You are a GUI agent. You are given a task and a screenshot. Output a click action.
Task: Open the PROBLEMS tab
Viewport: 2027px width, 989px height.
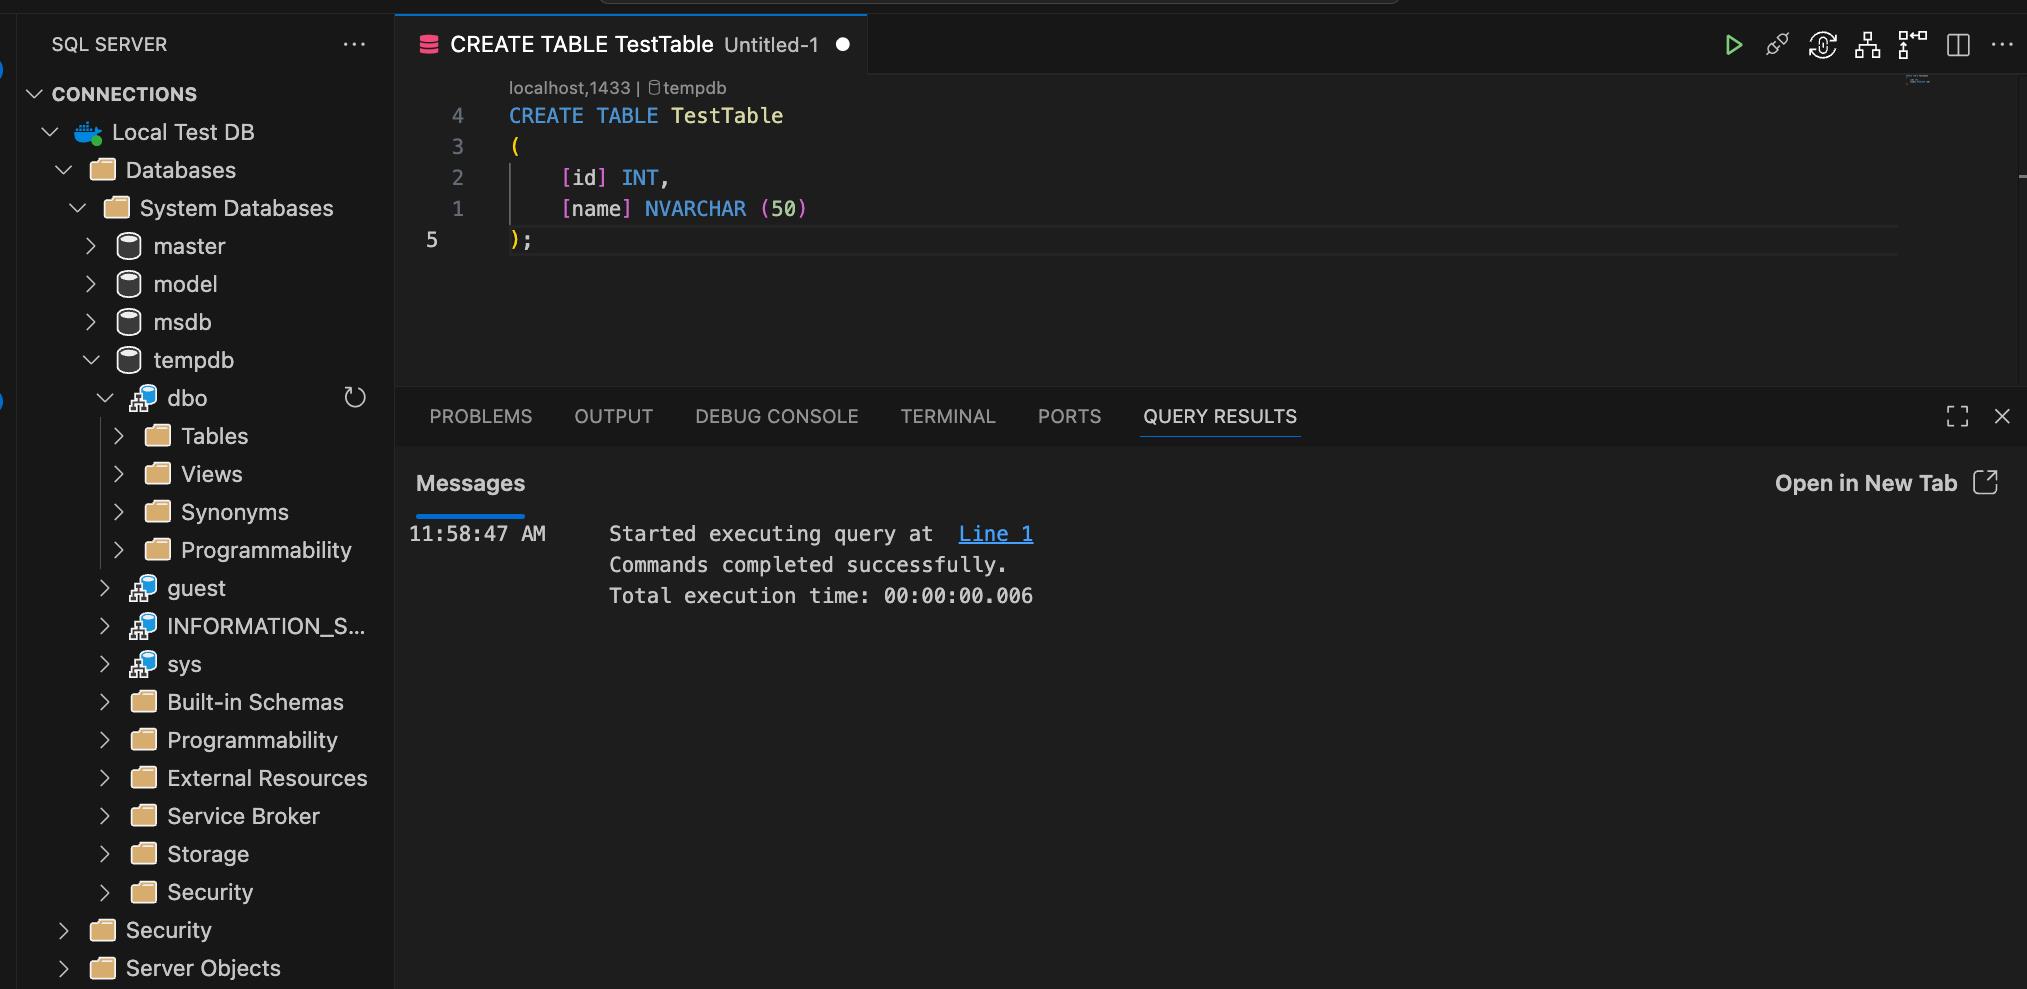[480, 417]
